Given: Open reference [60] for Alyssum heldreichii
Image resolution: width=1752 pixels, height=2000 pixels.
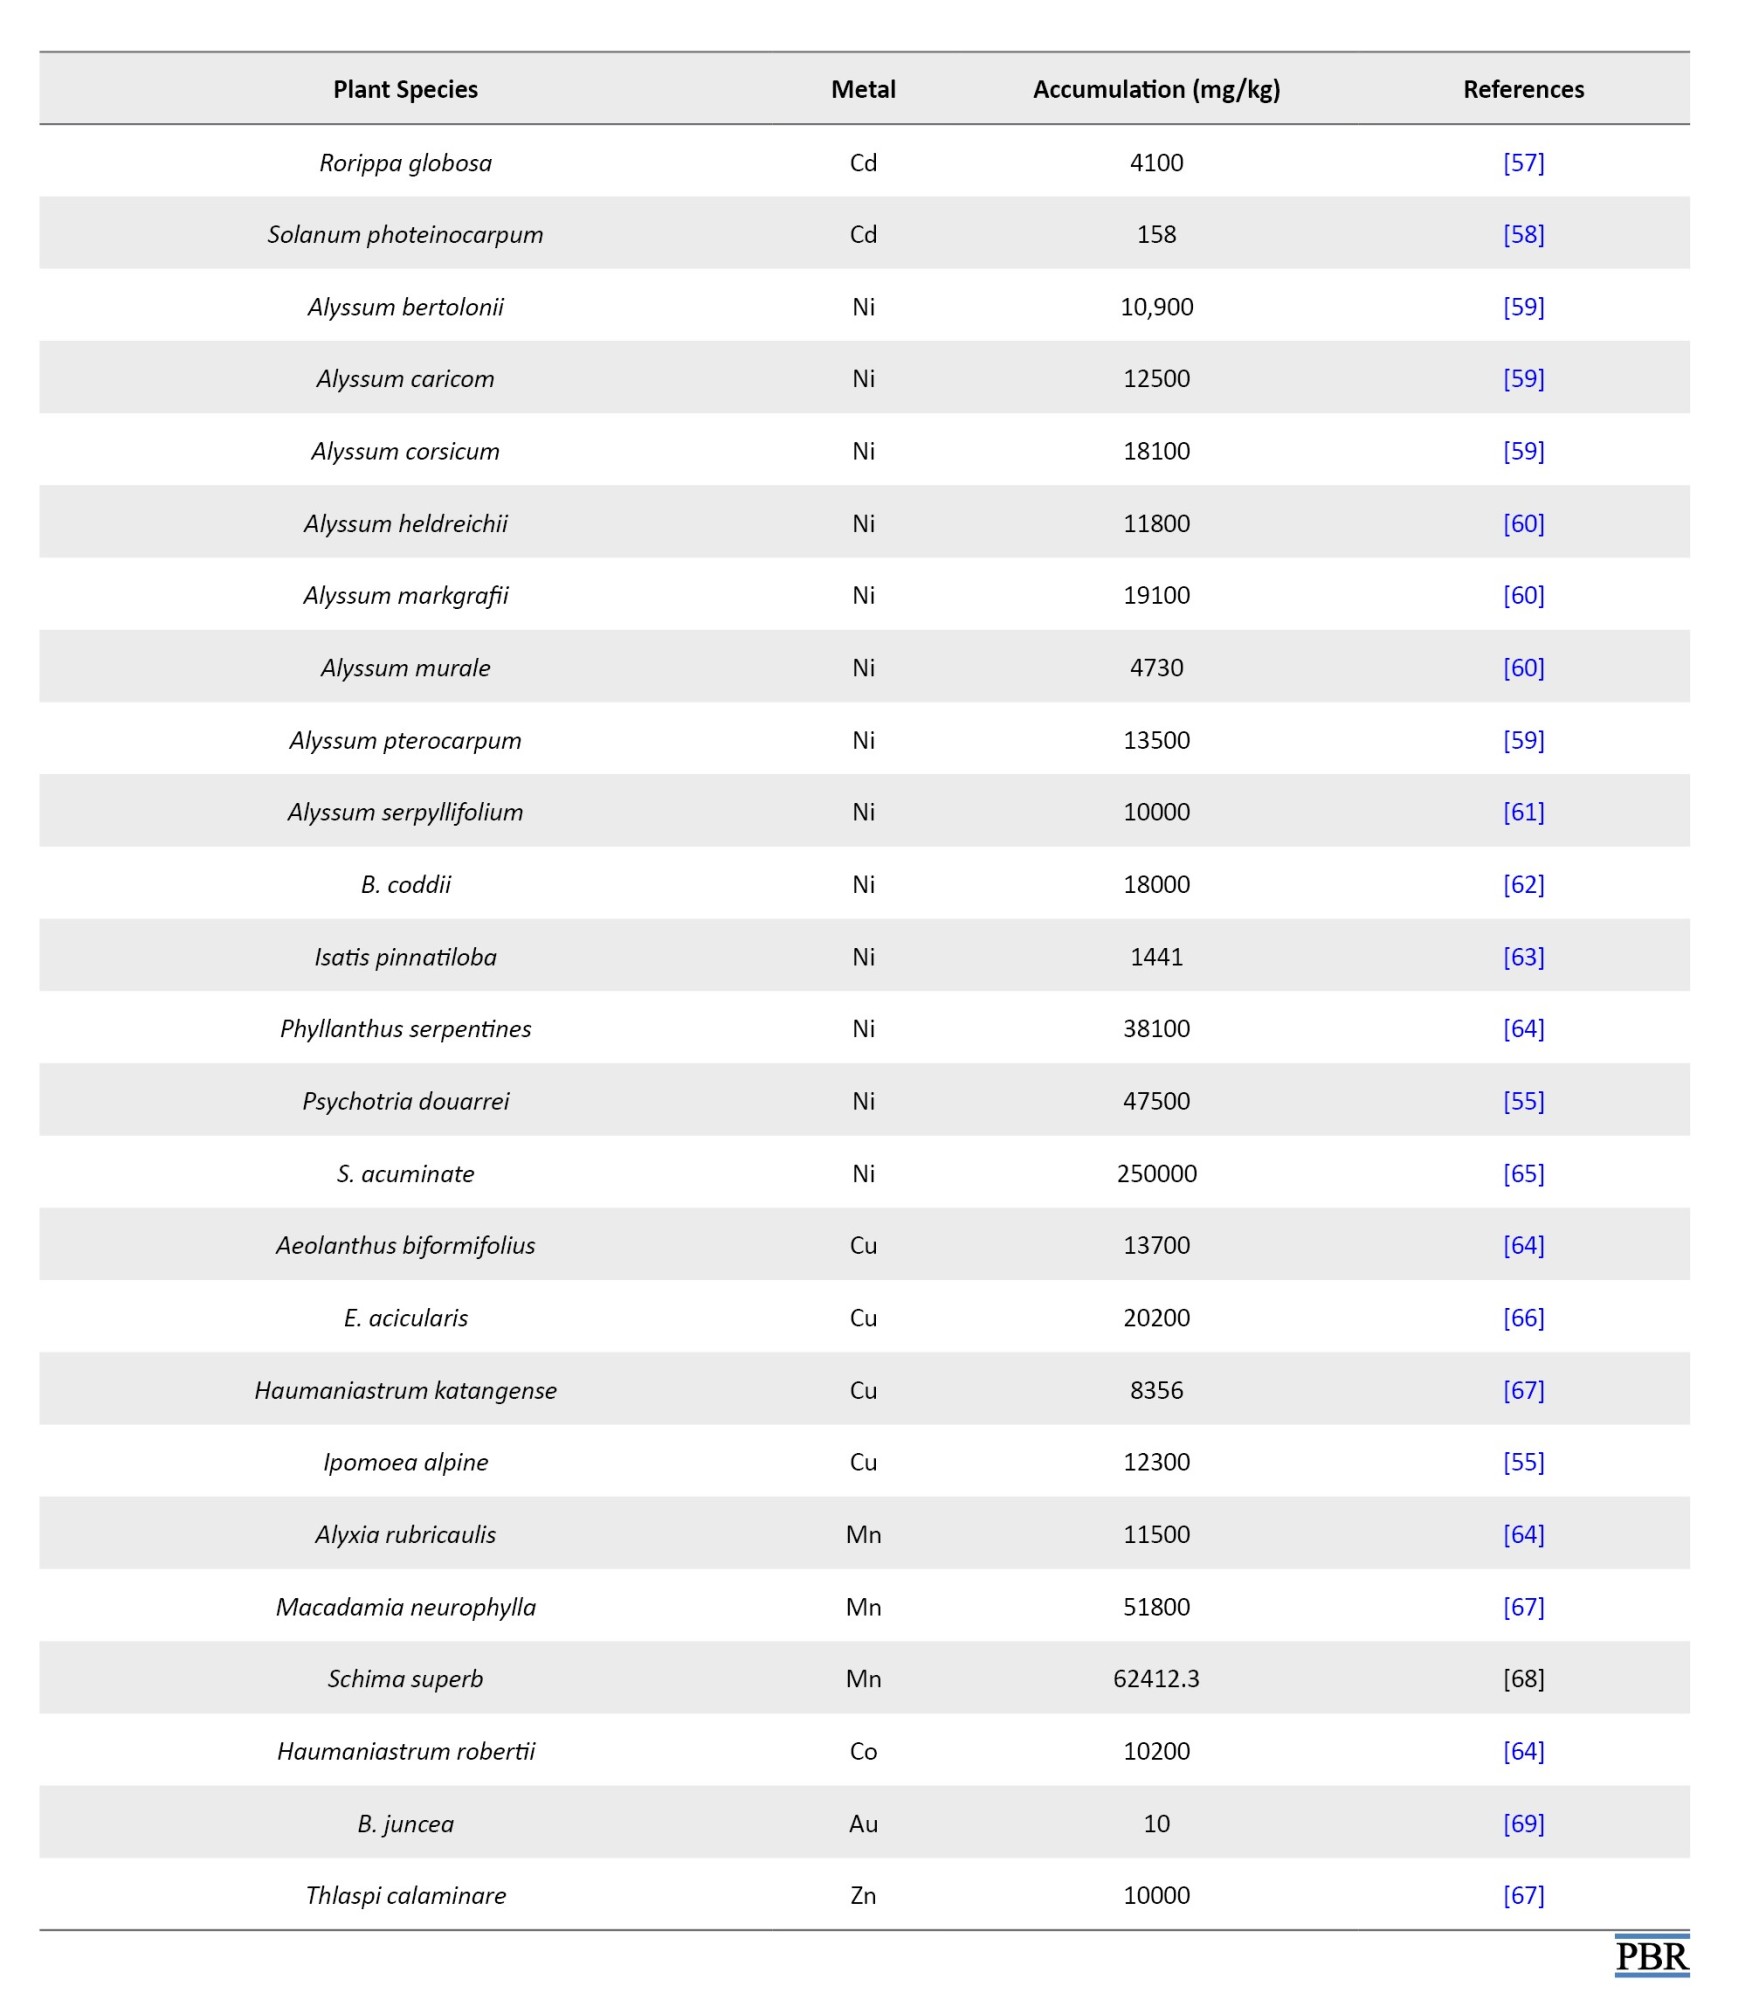Looking at the screenshot, I should pos(1523,523).
